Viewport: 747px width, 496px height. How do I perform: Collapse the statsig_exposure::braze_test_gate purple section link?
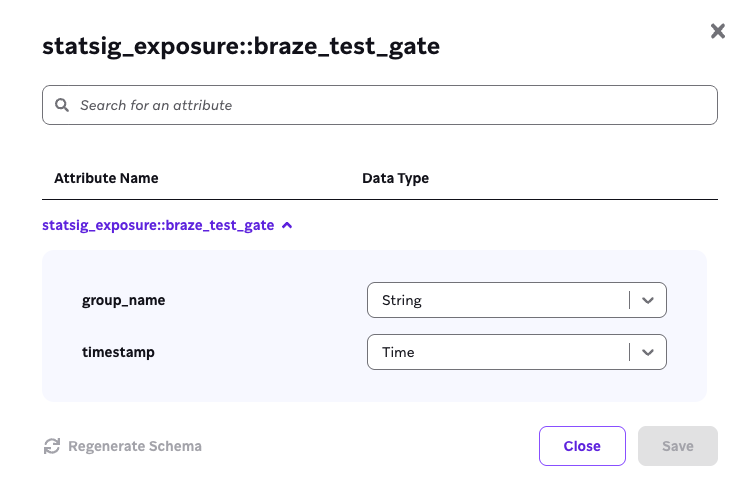coord(158,225)
